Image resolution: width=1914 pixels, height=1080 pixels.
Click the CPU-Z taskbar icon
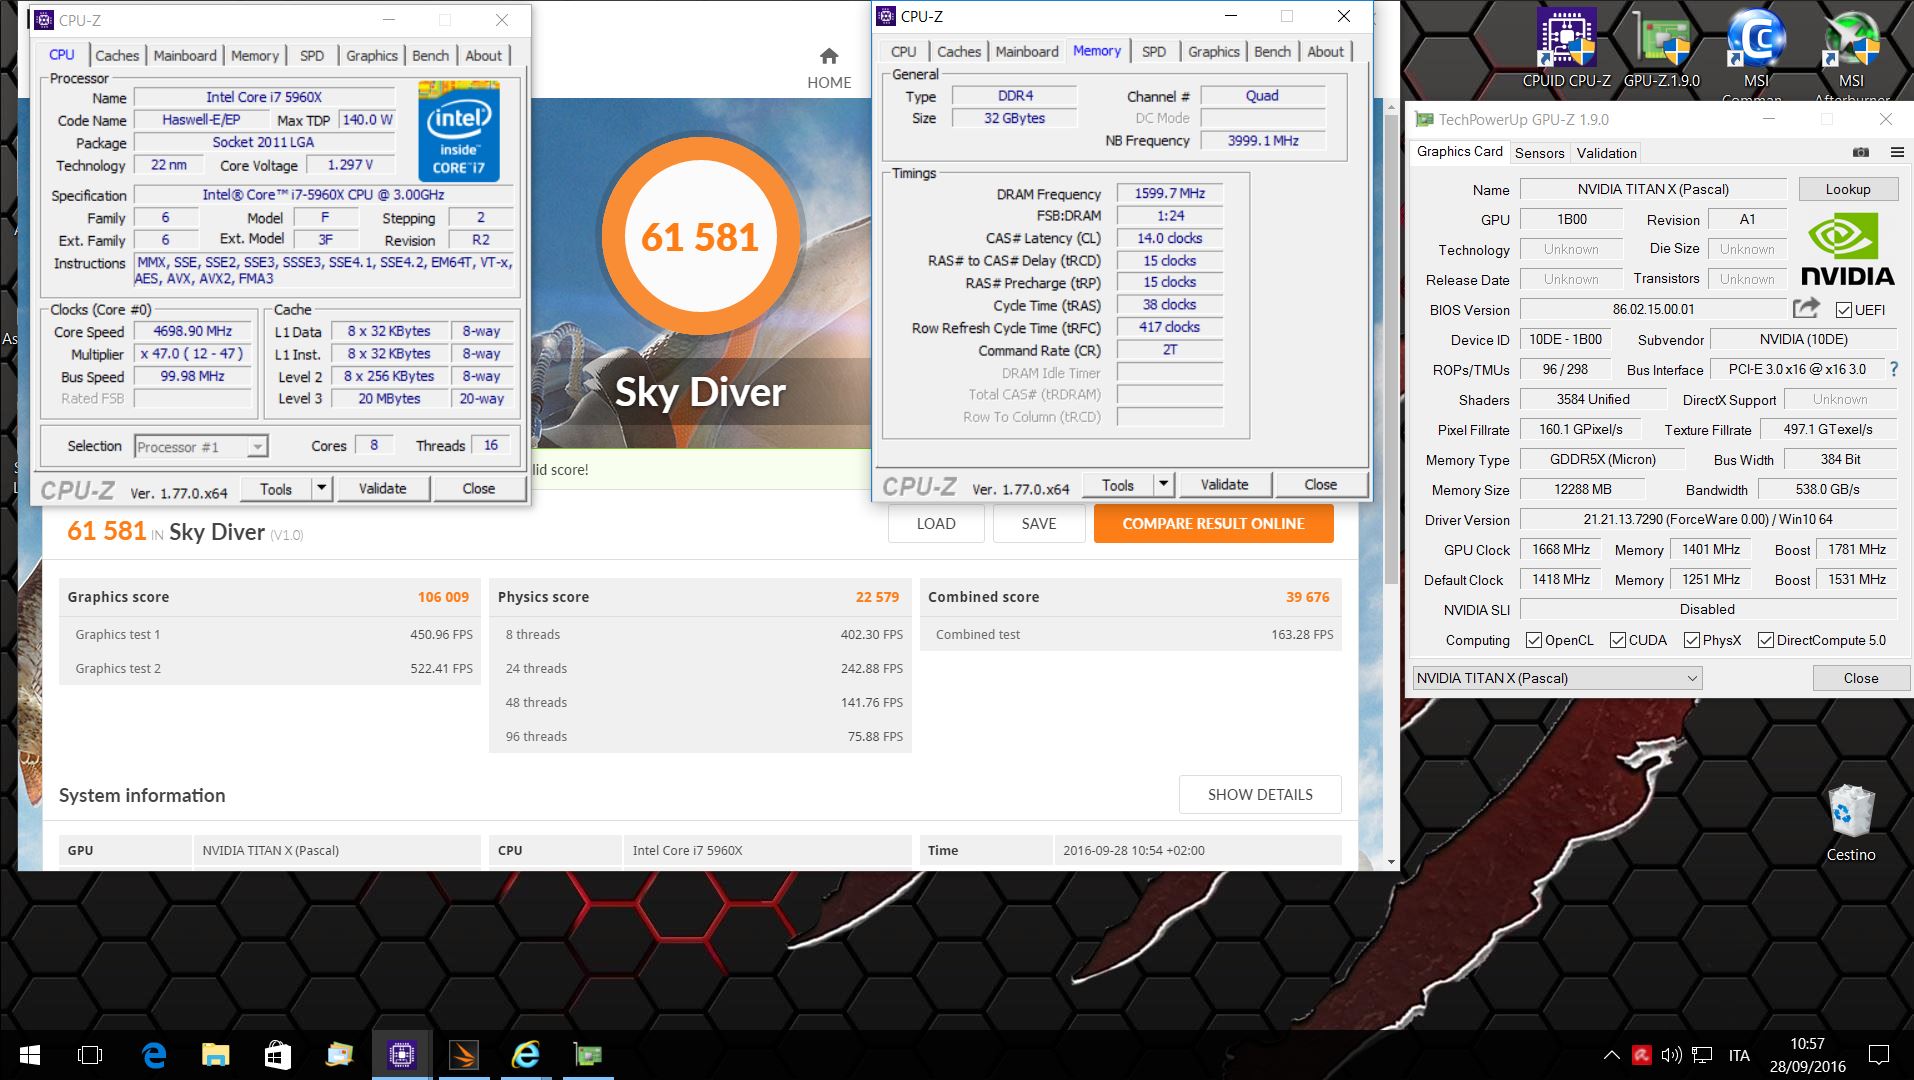point(401,1055)
